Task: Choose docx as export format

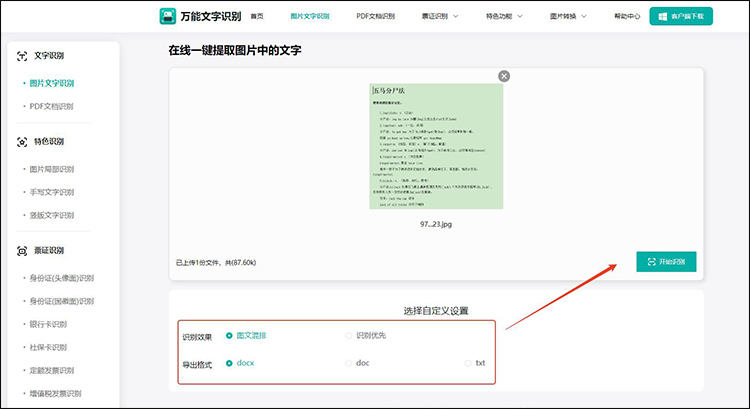Action: coord(240,363)
